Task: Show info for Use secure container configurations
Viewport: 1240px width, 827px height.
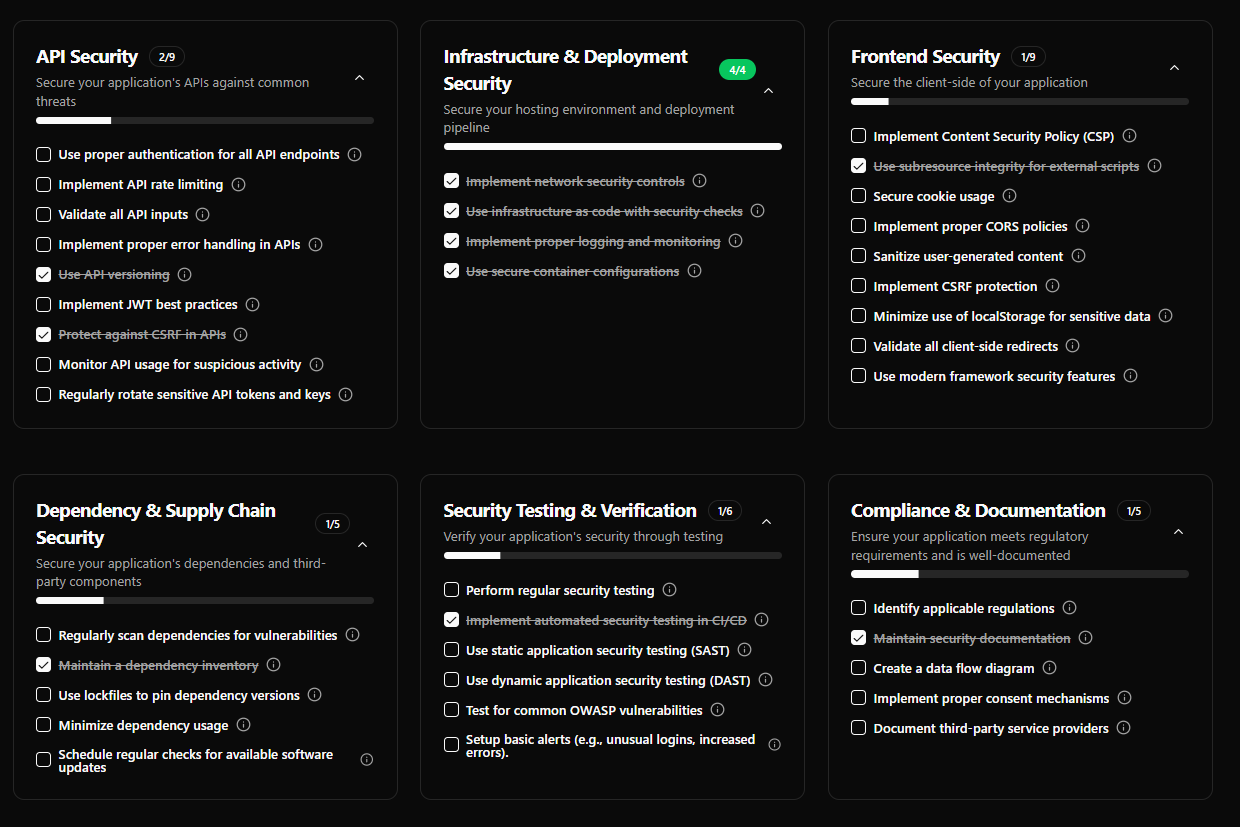Action: [x=695, y=271]
